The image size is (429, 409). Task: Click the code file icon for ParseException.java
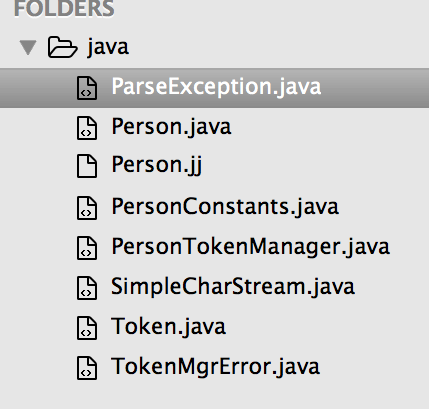pos(87,88)
